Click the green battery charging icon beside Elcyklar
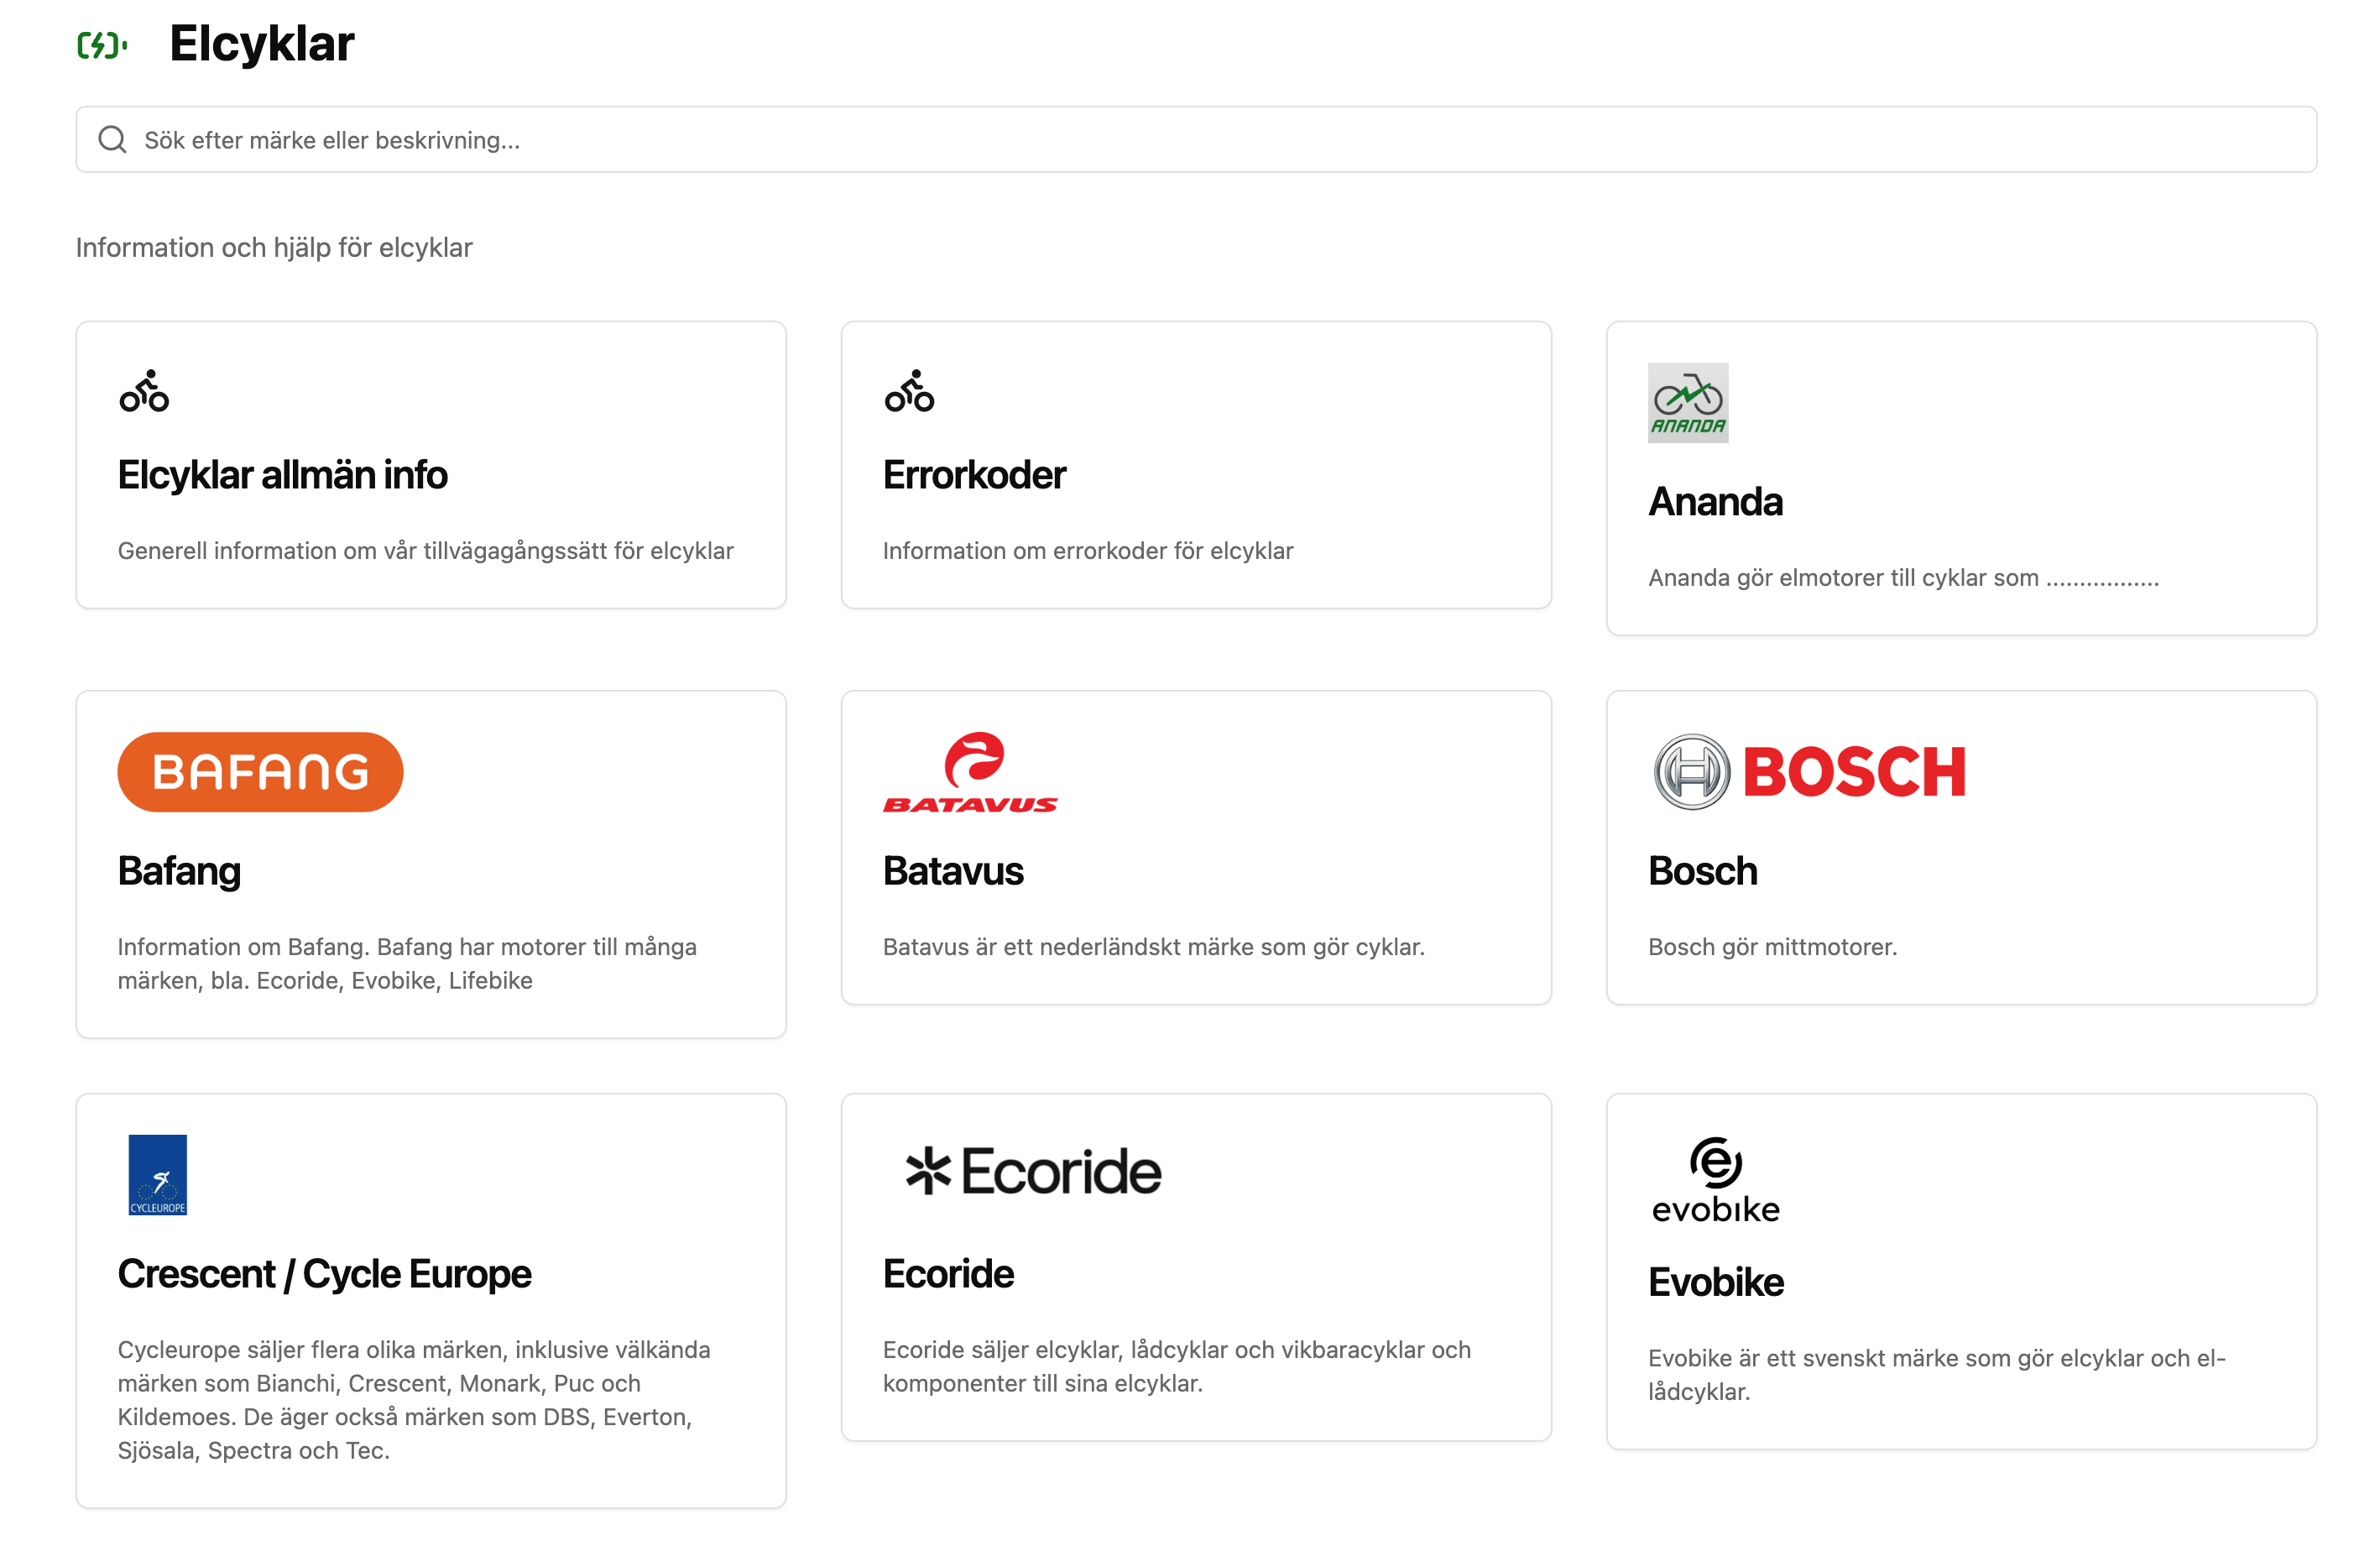This screenshot has height=1546, width=2380. point(102,45)
